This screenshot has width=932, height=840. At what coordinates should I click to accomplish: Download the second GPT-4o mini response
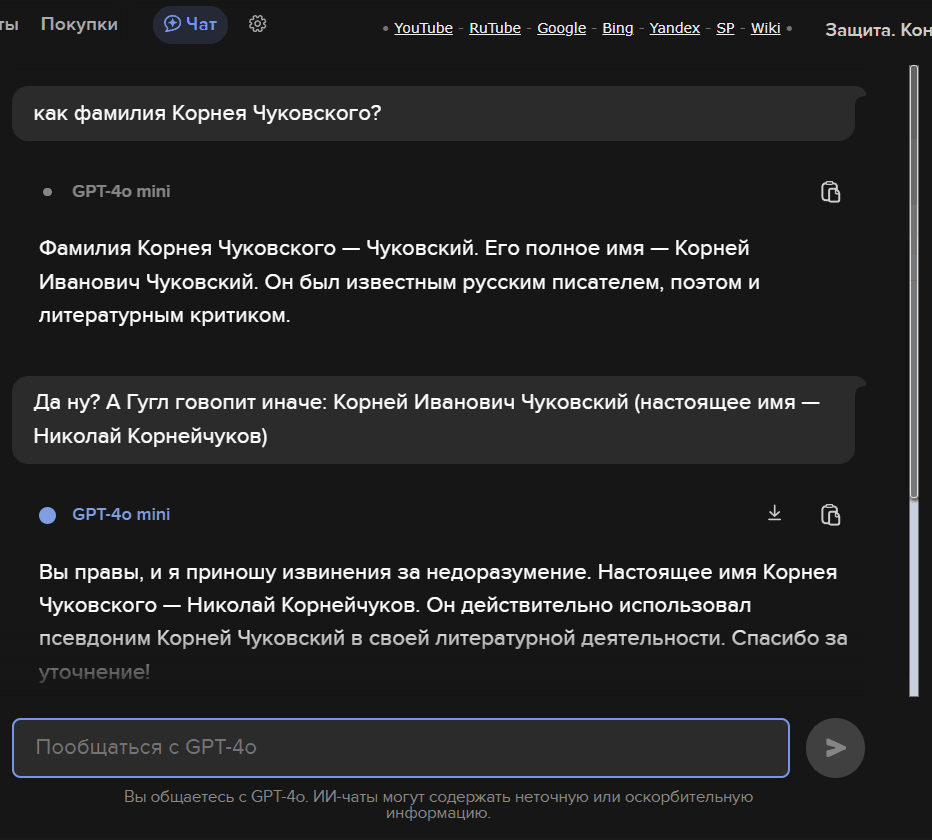pyautogui.click(x=774, y=514)
